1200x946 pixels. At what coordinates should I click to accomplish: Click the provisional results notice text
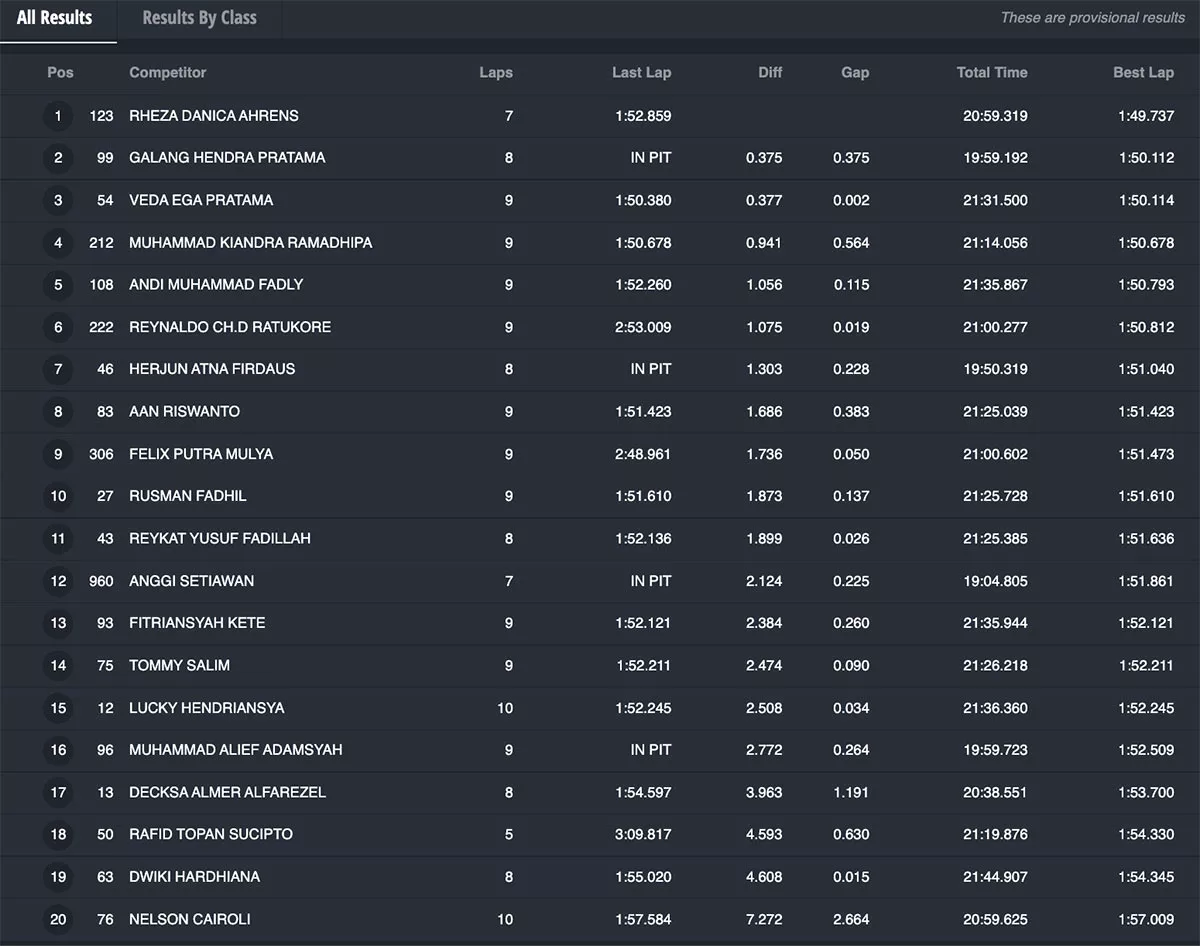tap(1092, 18)
